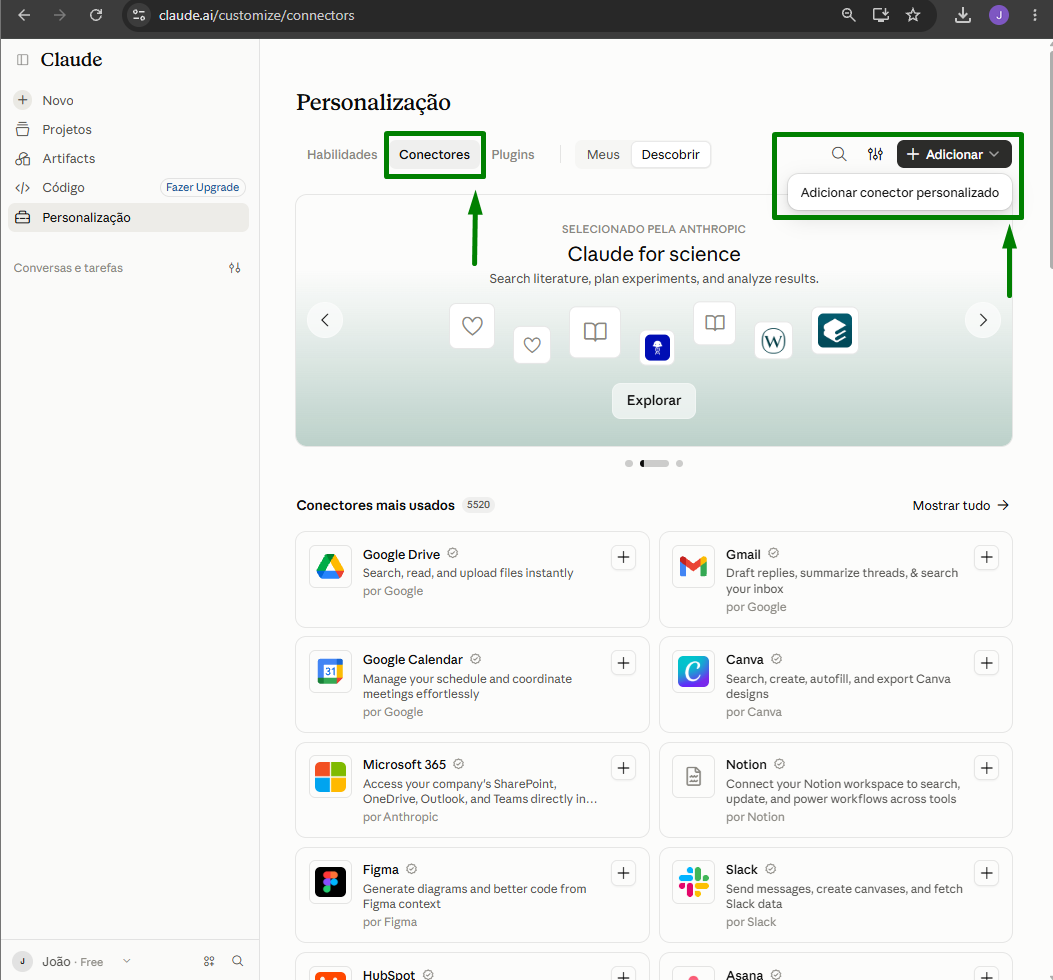The width and height of the screenshot is (1053, 980).
Task: Click the address bar URL claude.ai/customize/connectors
Action: 257,15
